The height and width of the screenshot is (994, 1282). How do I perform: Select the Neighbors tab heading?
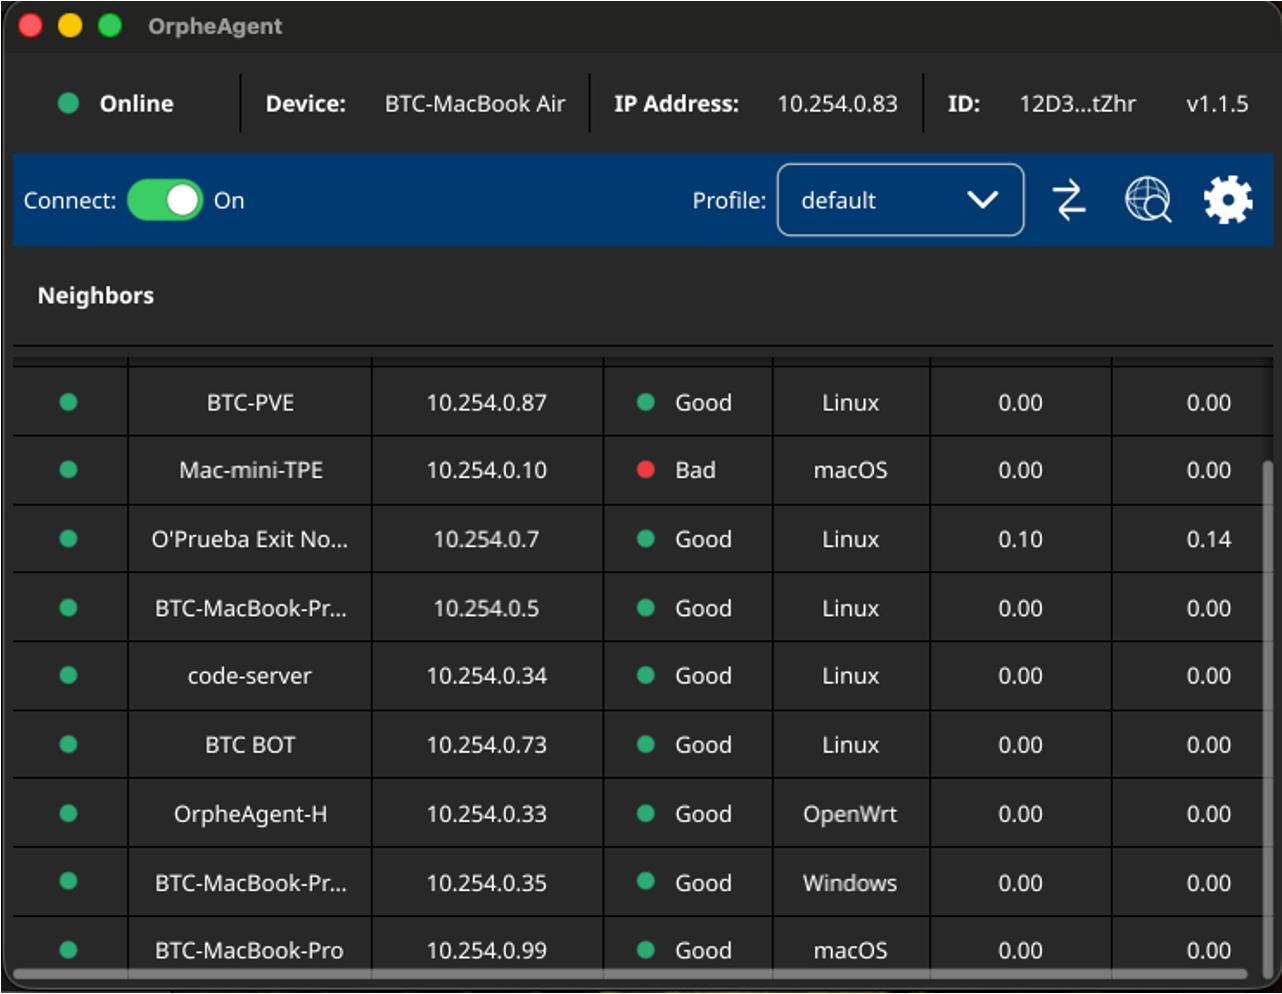click(96, 296)
